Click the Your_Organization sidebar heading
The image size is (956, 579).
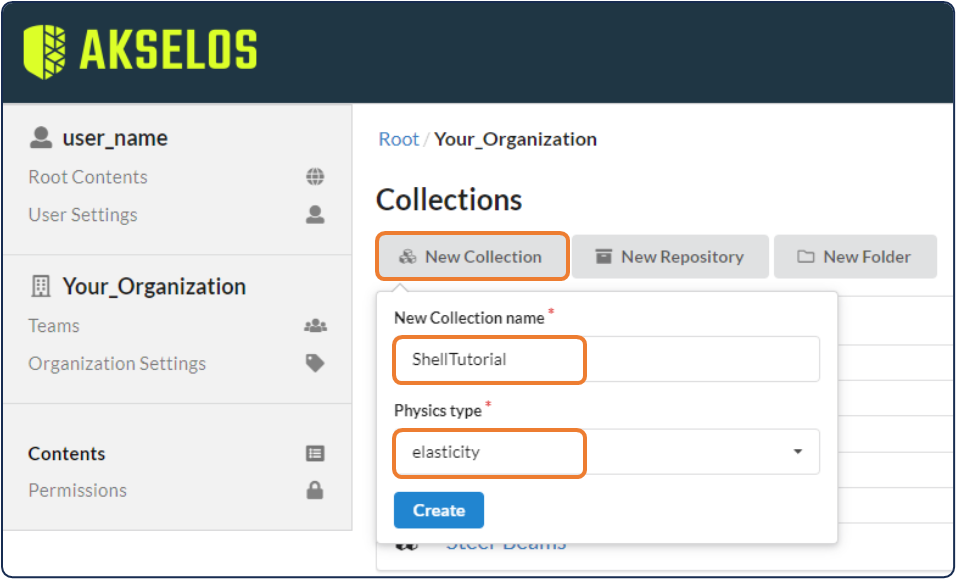(154, 286)
